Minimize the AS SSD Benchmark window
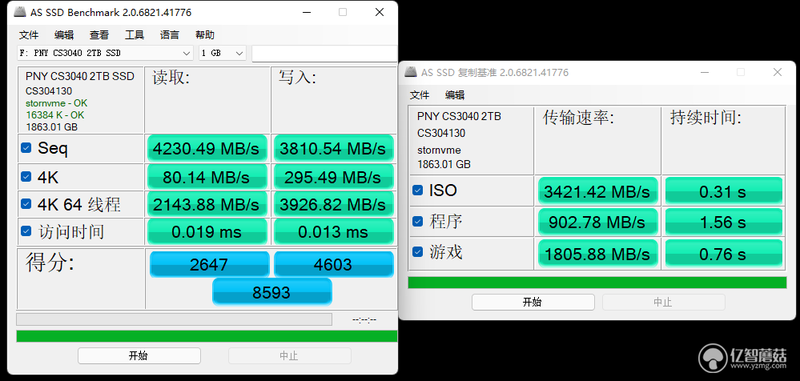800x381 pixels. [x=306, y=12]
